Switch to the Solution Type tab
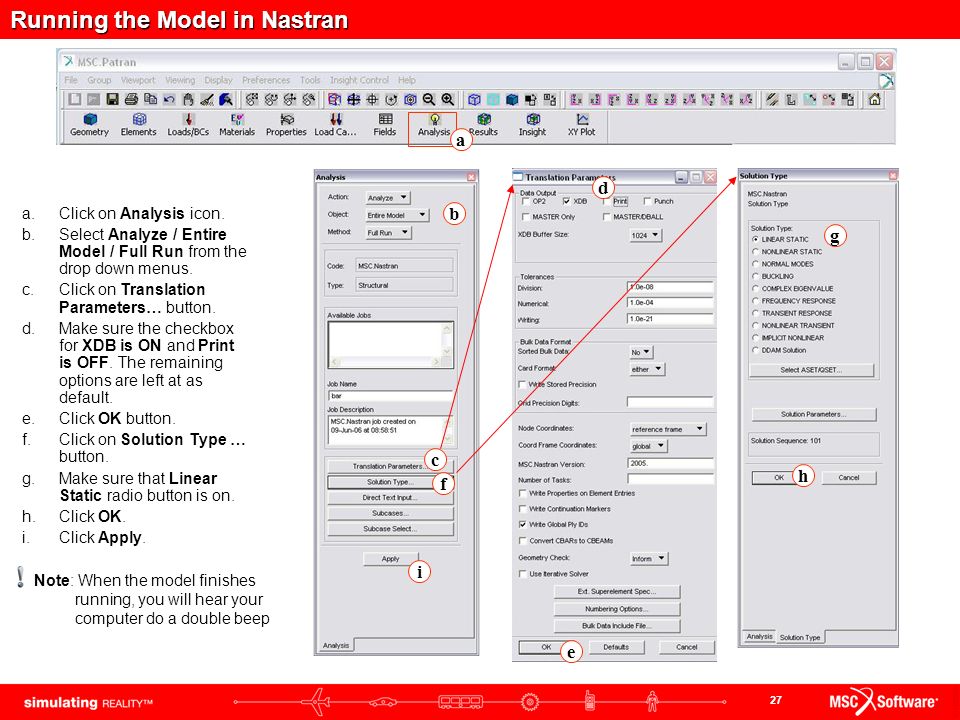The height and width of the screenshot is (720, 960). (800, 637)
